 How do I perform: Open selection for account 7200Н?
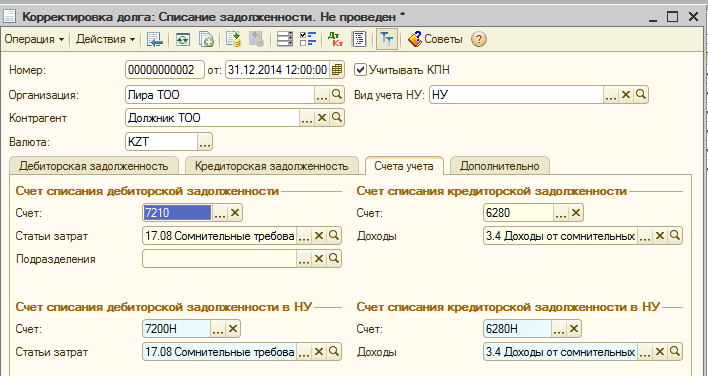(218, 329)
